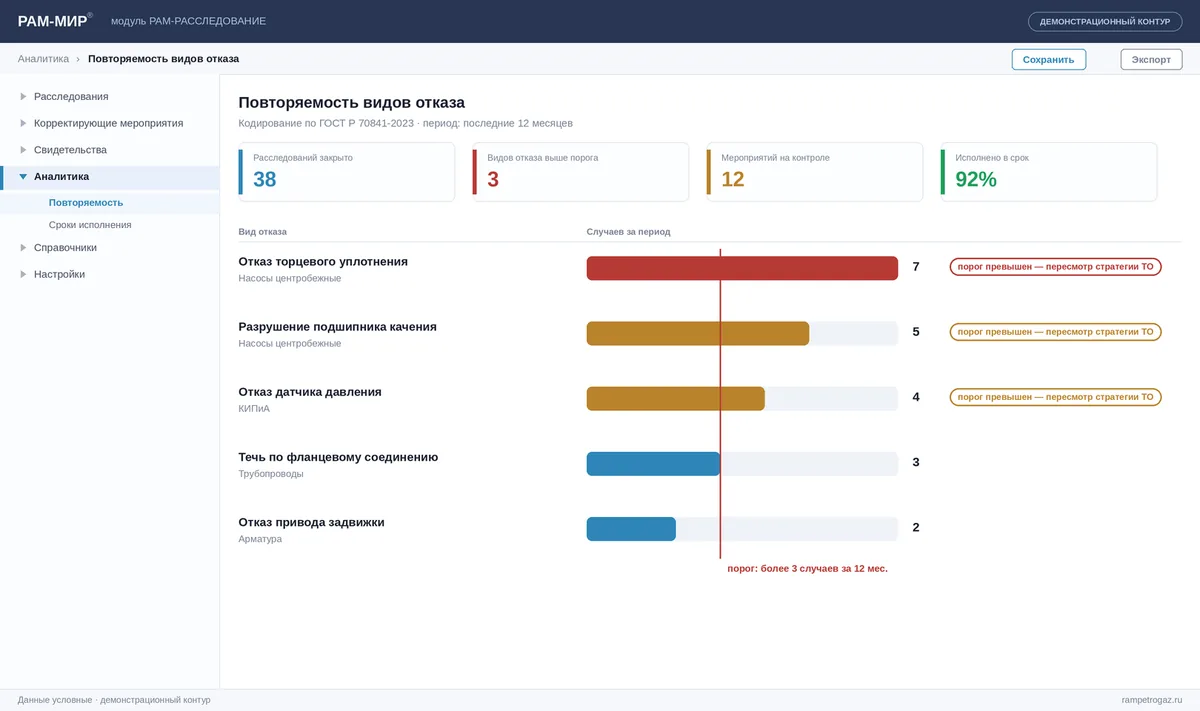Select row Разрушение подшипника качения

[x=709, y=333]
